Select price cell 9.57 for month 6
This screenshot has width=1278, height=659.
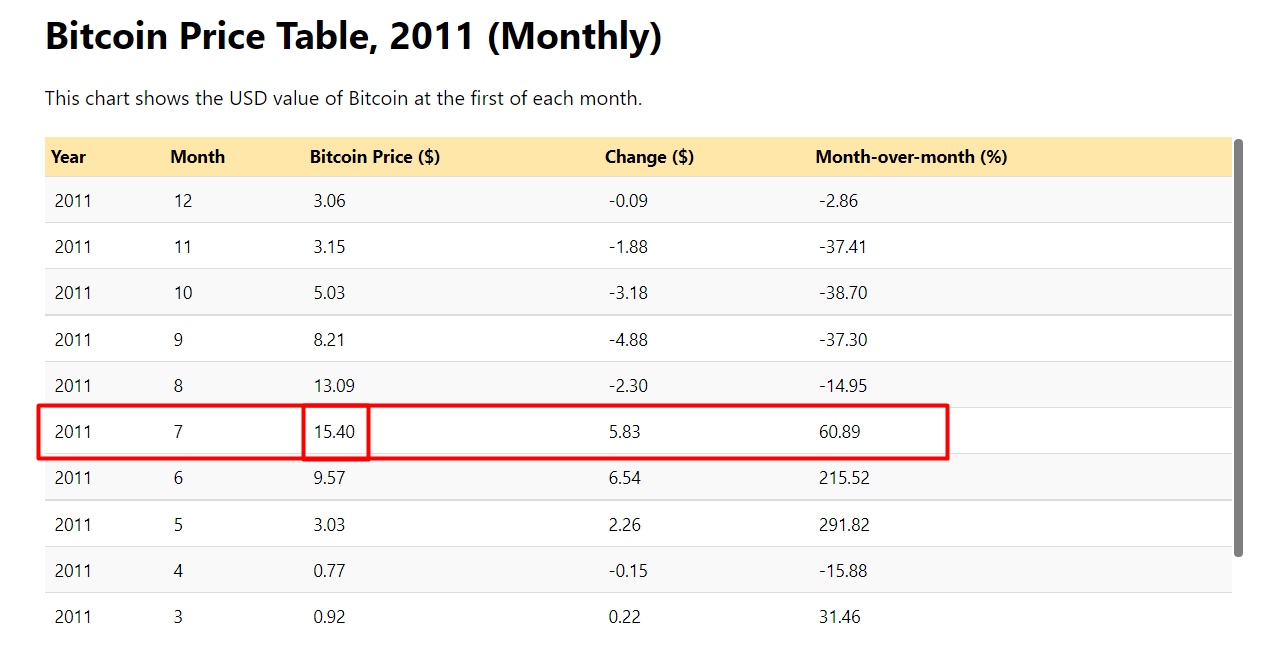tap(329, 478)
